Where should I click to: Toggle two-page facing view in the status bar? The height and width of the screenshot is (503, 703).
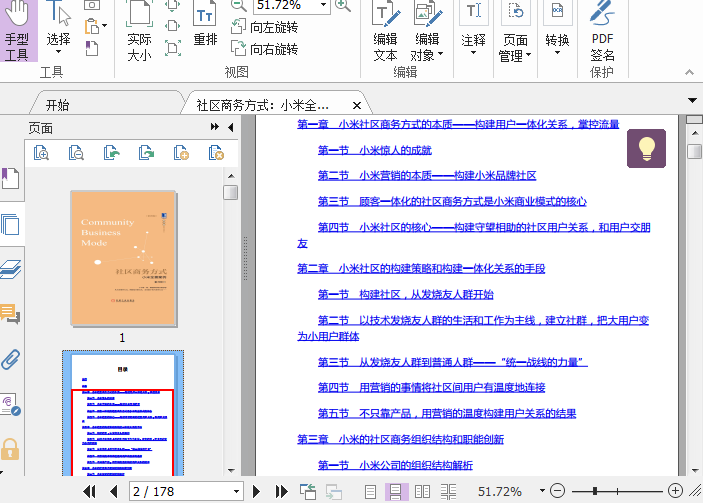422,491
